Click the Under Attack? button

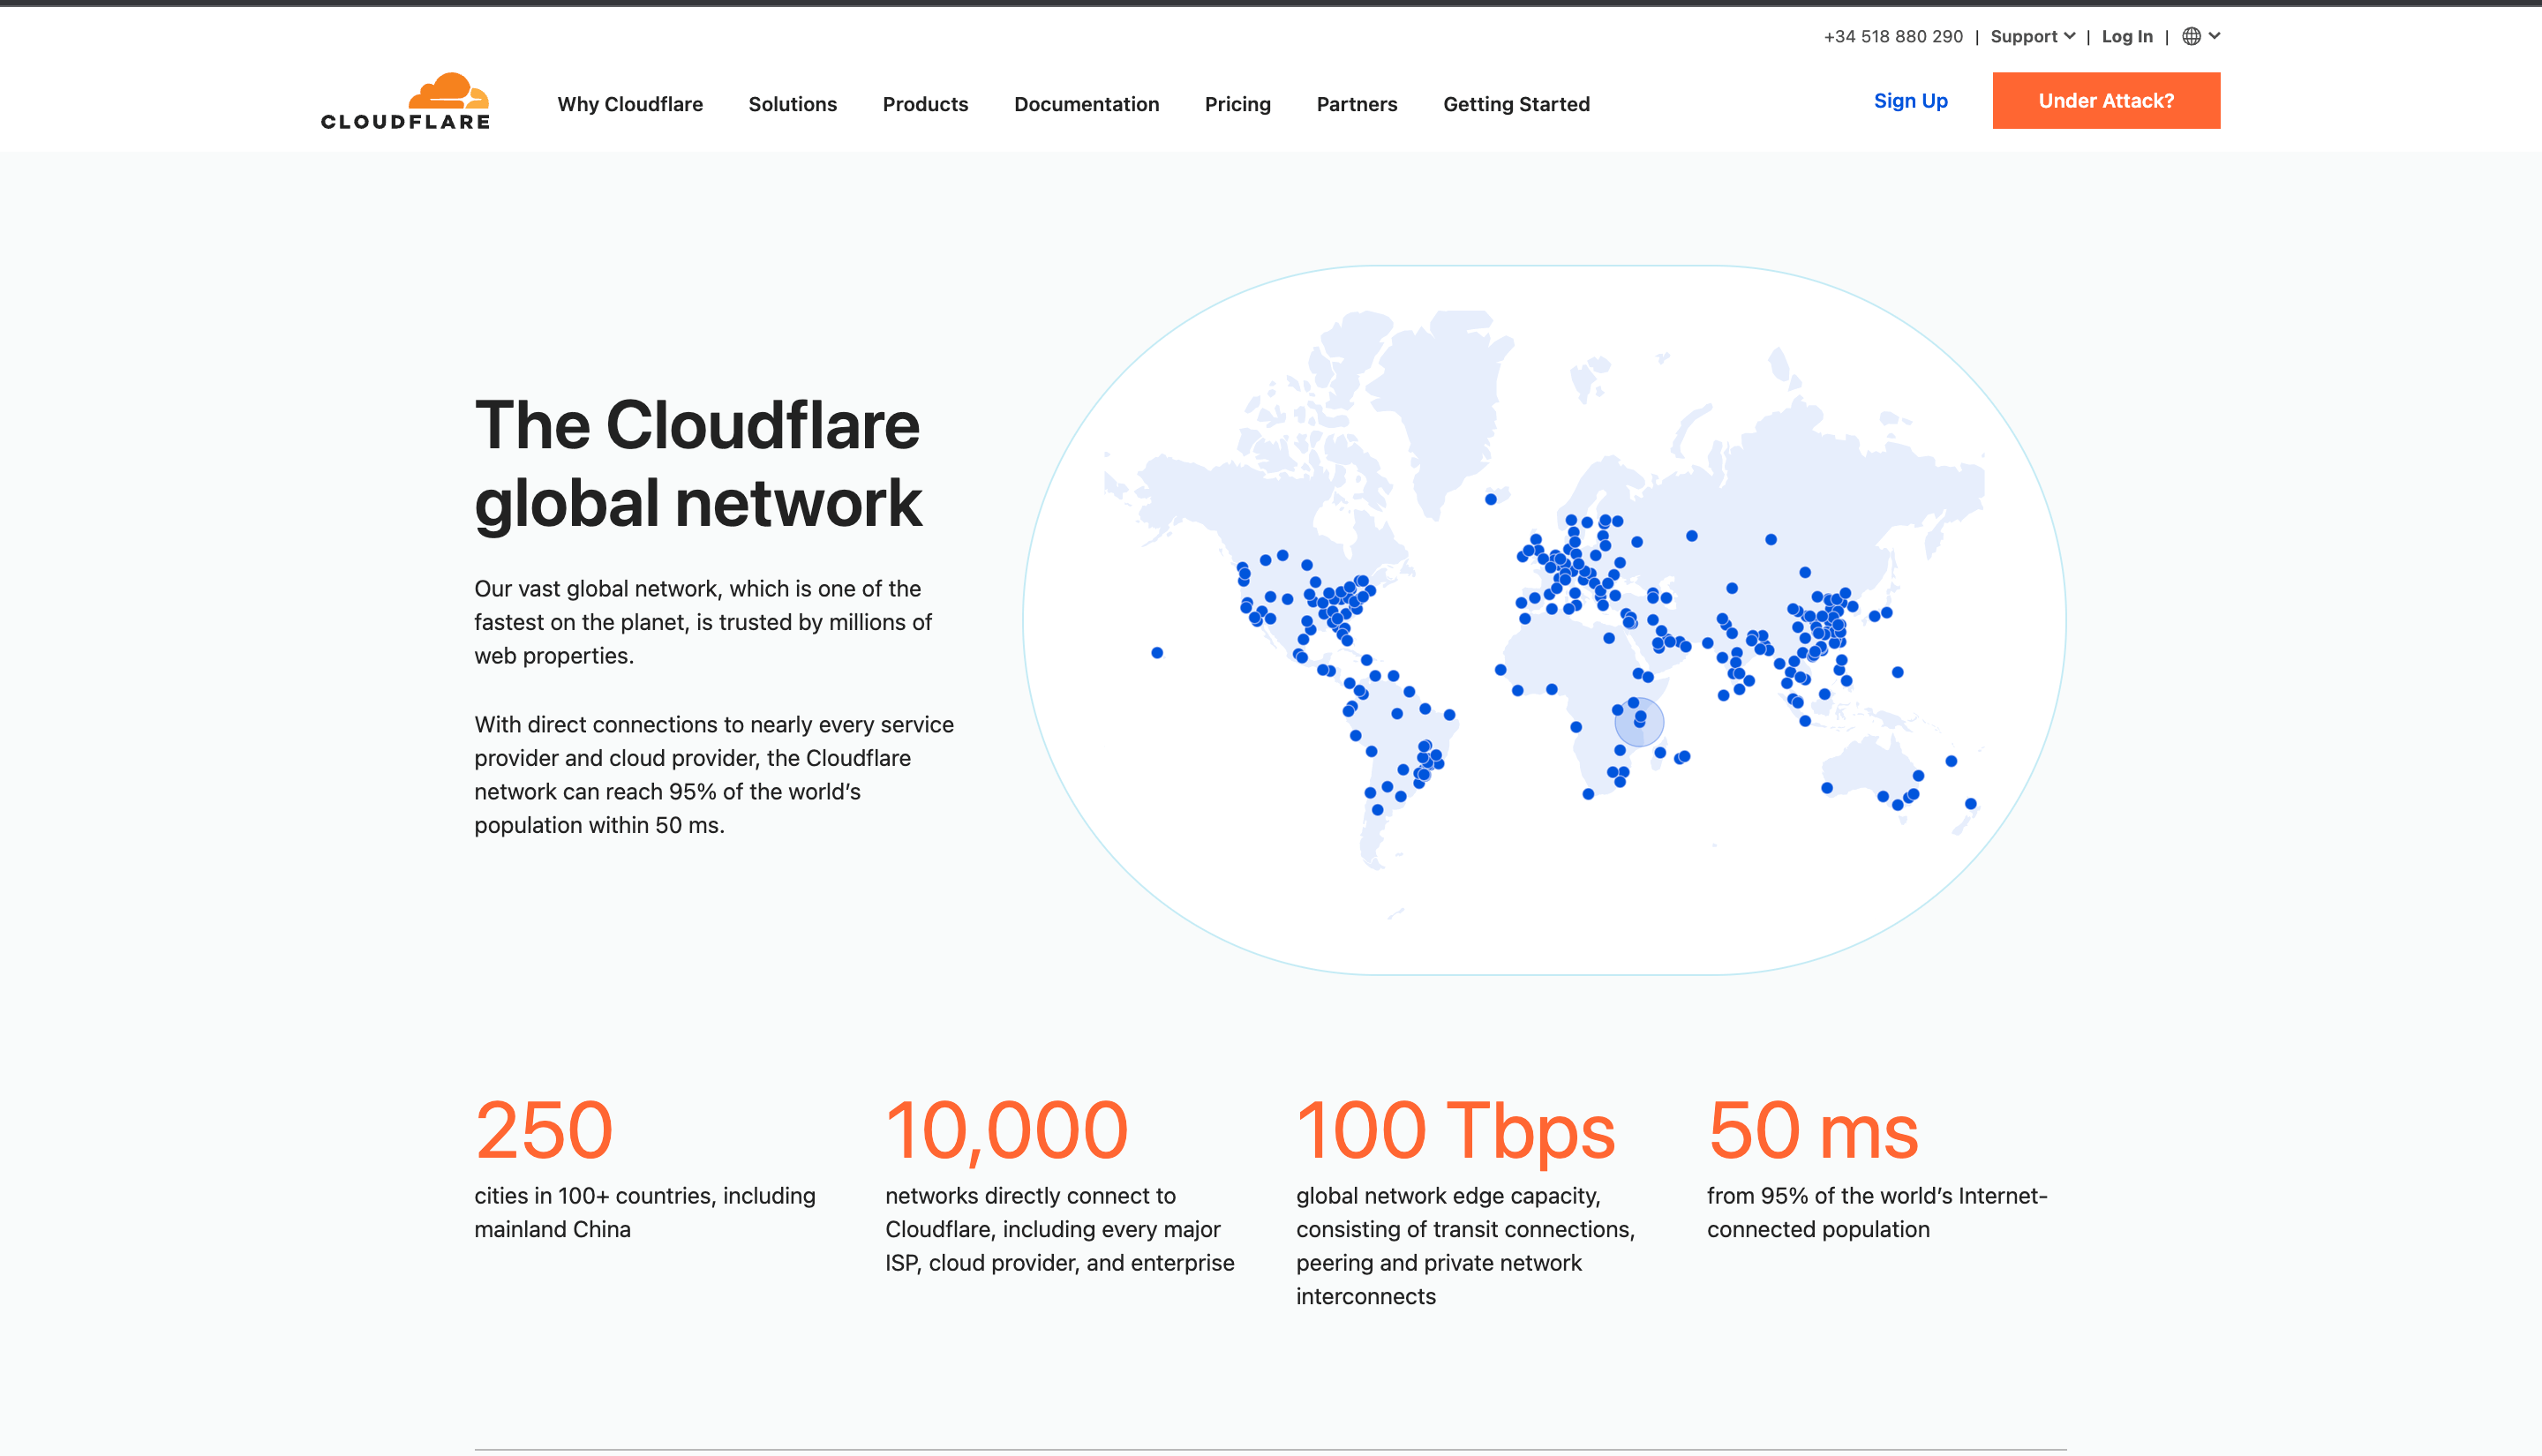[x=2106, y=100]
